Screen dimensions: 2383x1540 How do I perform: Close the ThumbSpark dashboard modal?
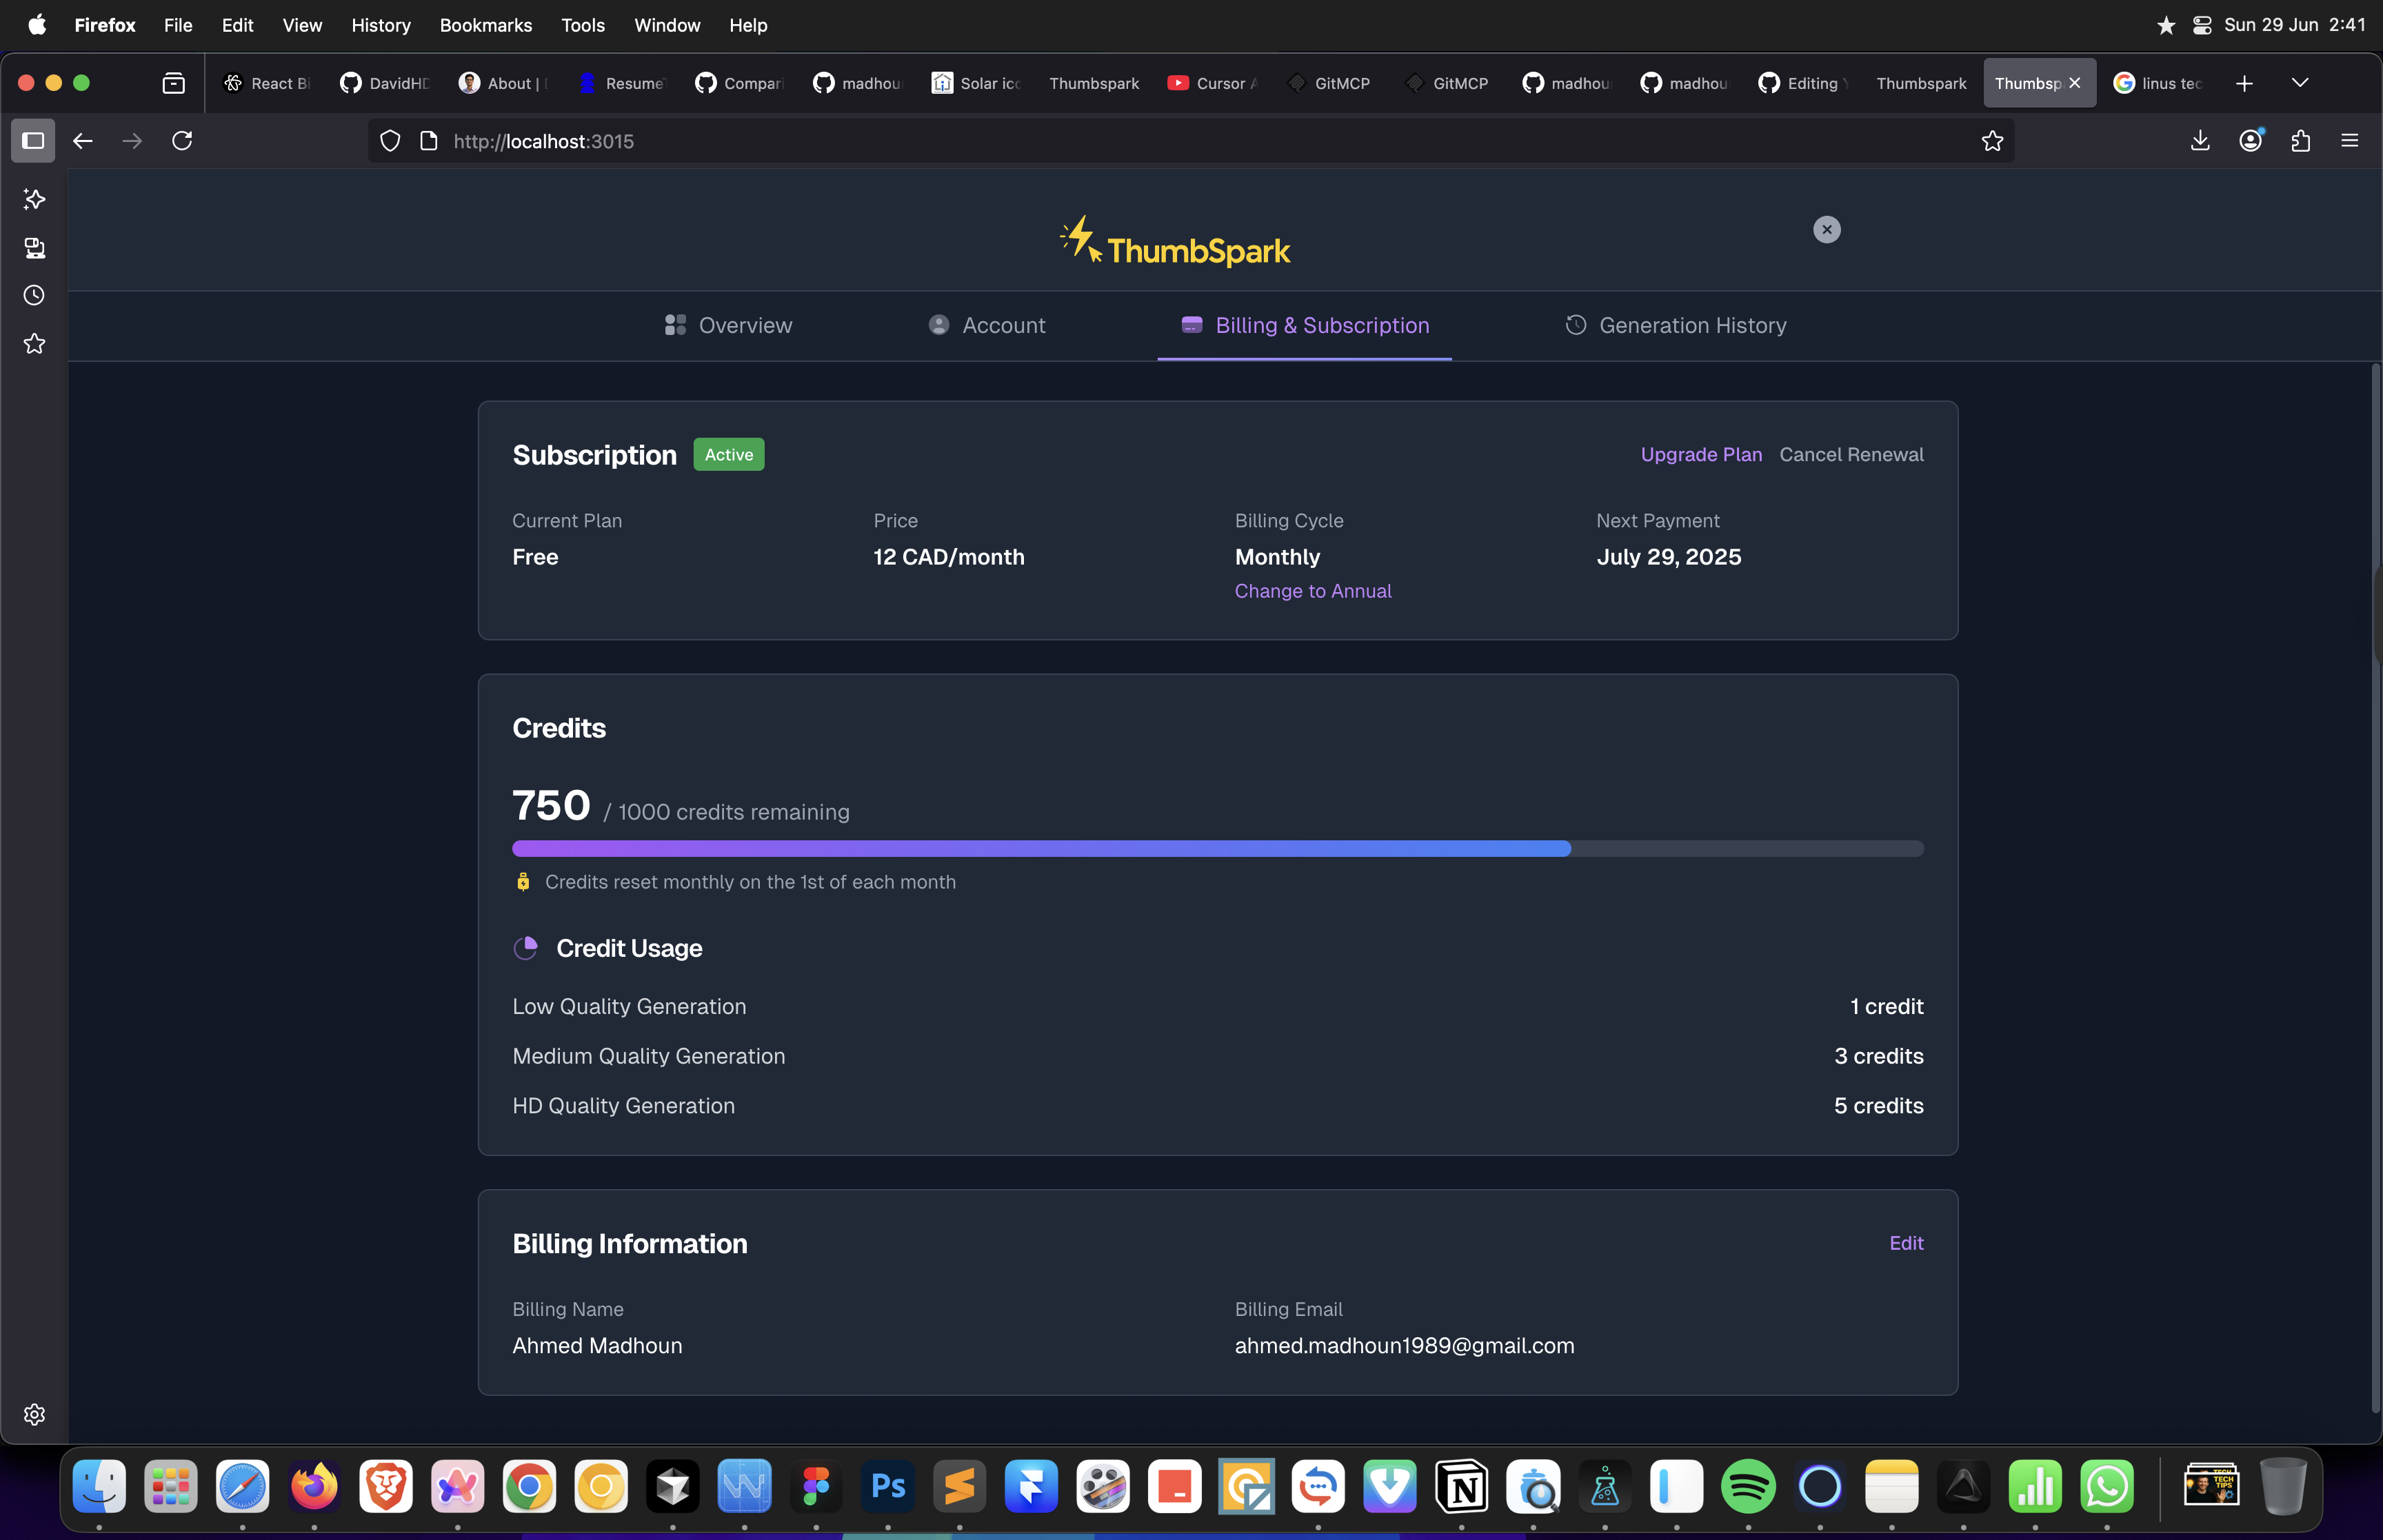[1826, 230]
